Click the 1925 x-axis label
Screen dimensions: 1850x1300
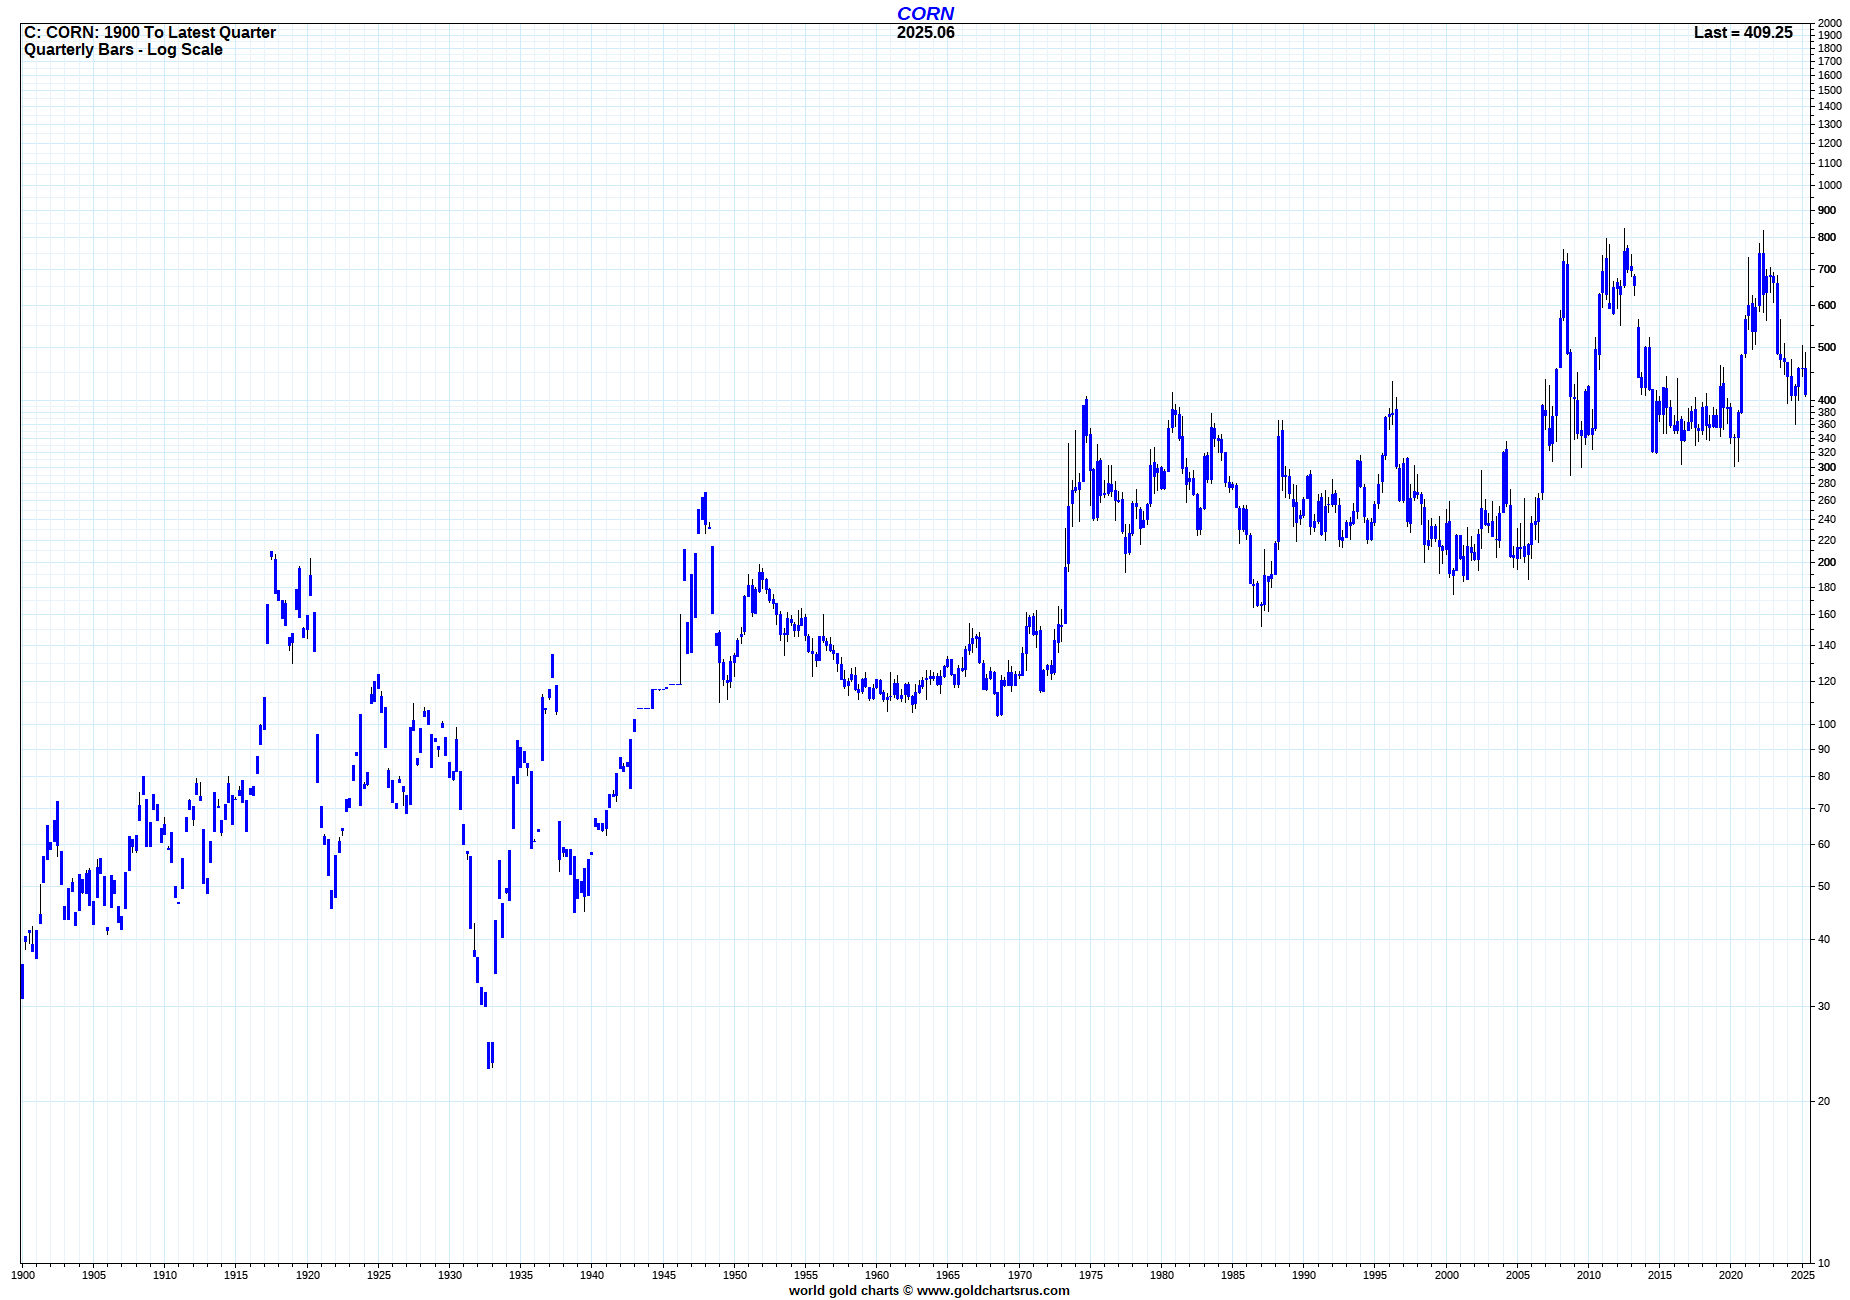click(x=379, y=1275)
